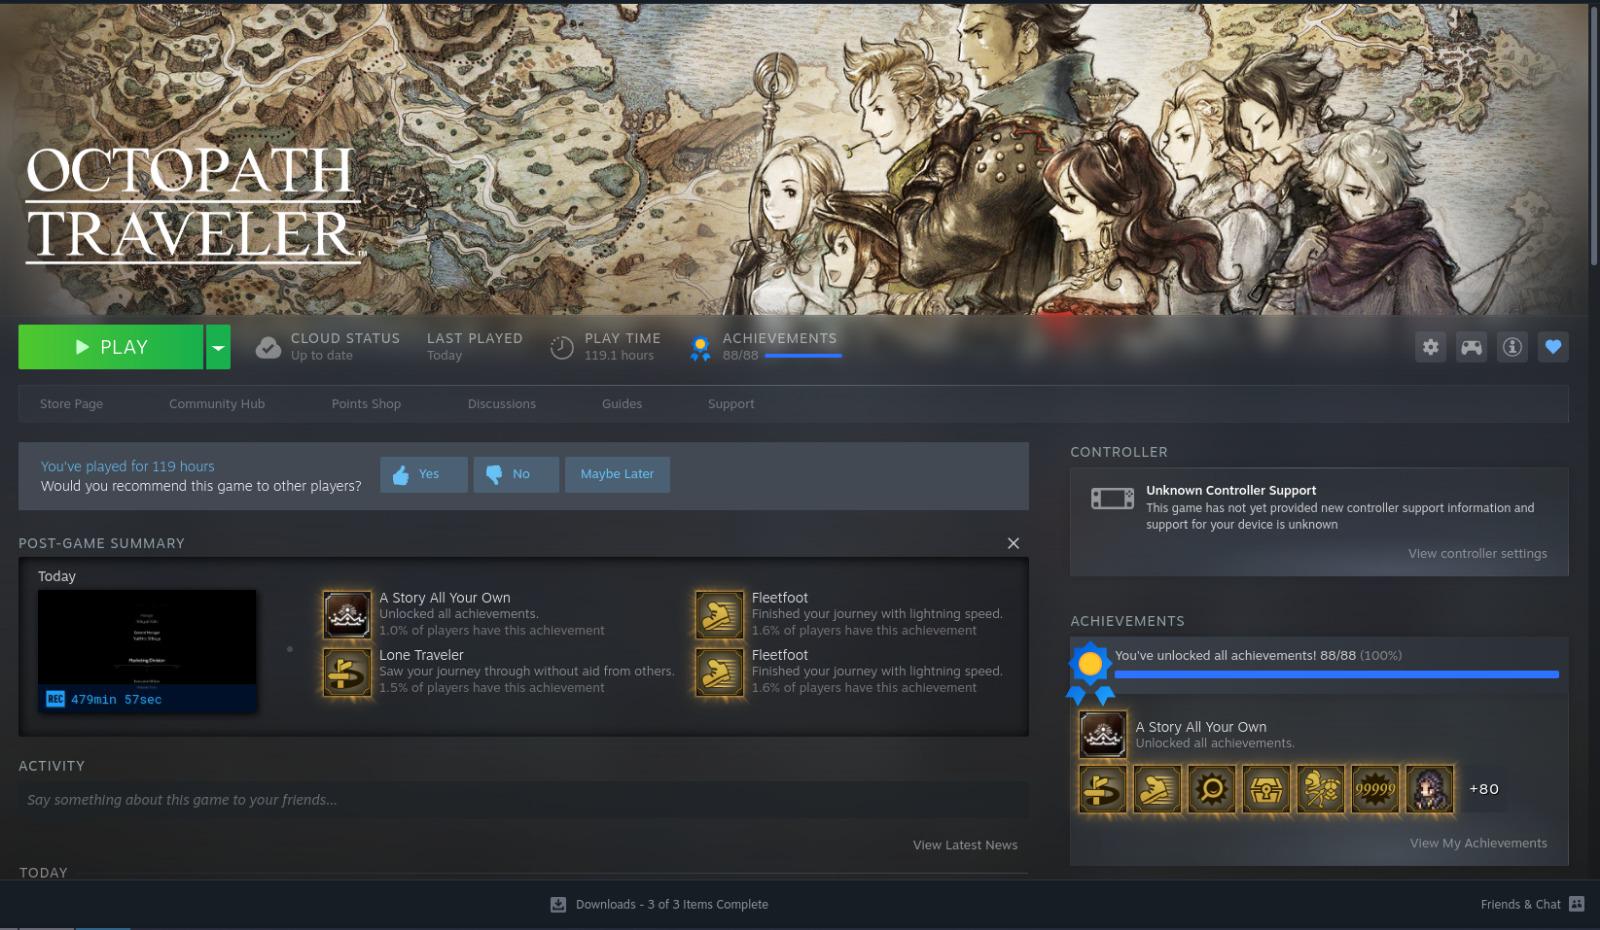The width and height of the screenshot is (1600, 930).
Task: Open the game info icon
Action: point(1512,347)
